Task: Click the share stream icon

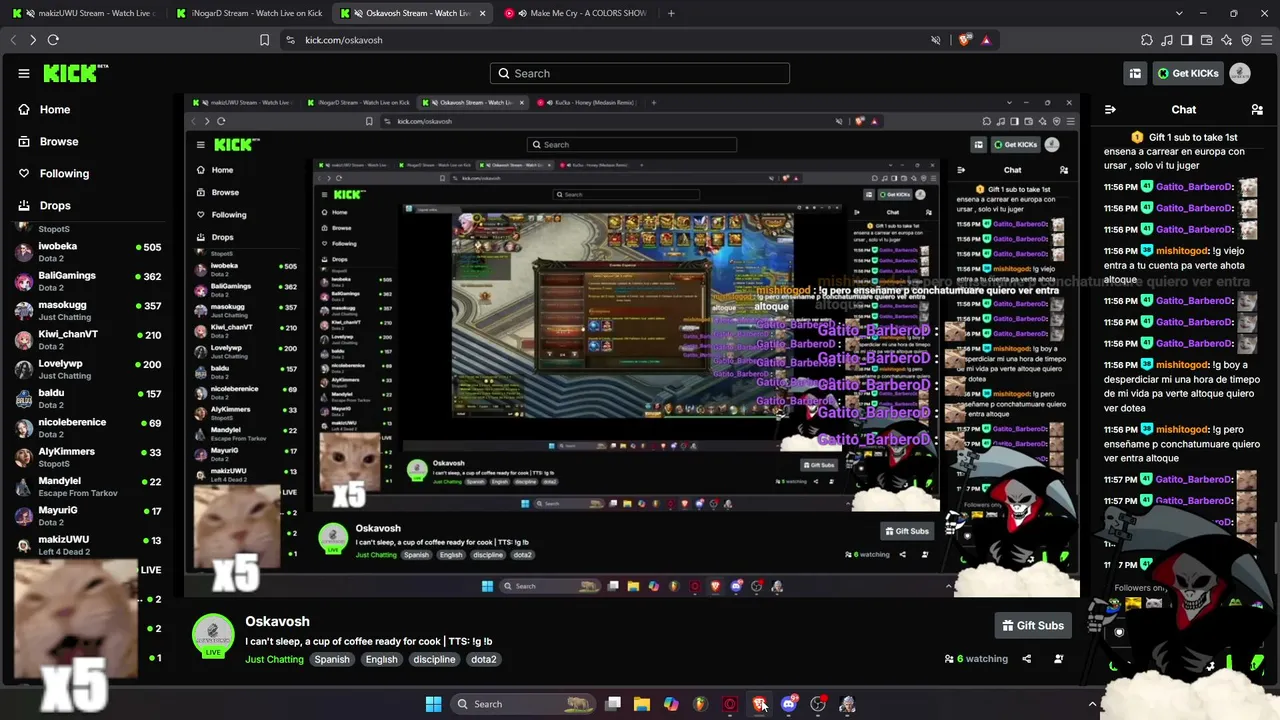Action: (x=1026, y=659)
